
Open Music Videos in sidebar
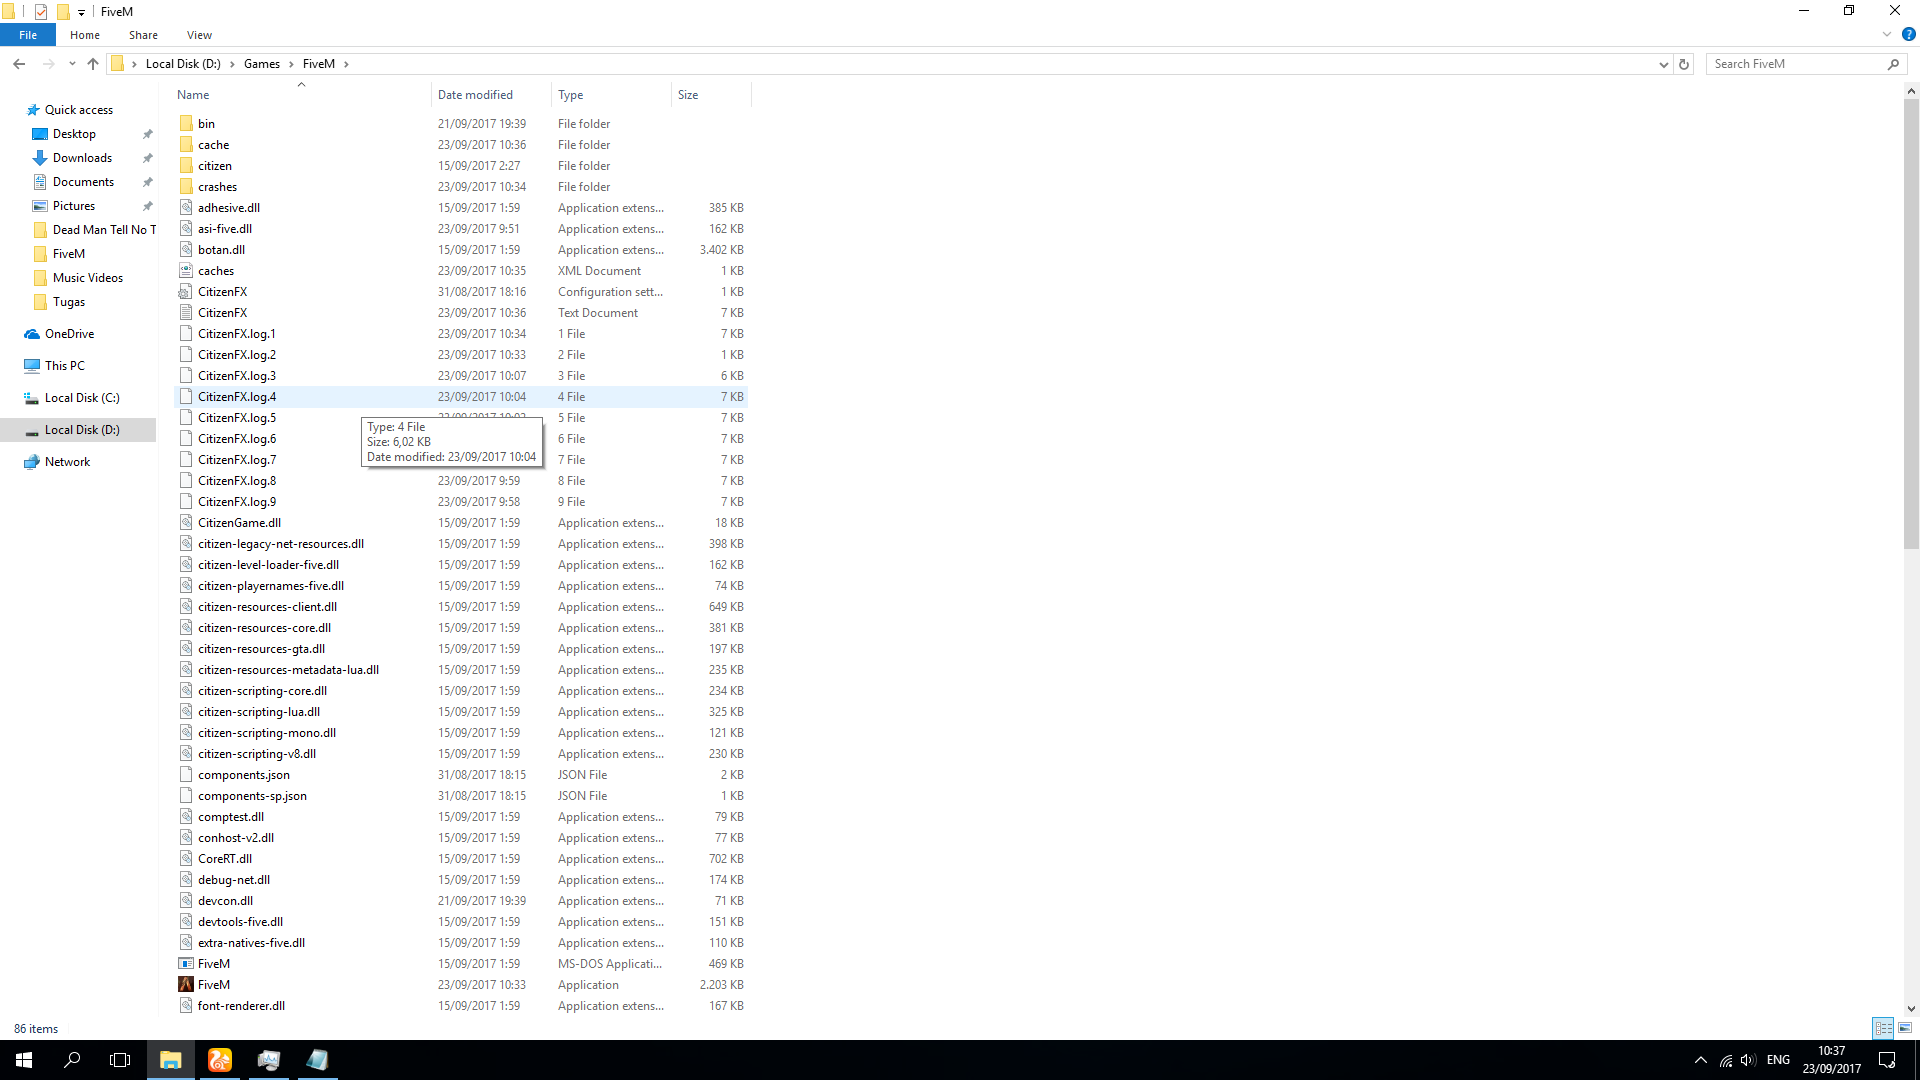click(x=88, y=278)
